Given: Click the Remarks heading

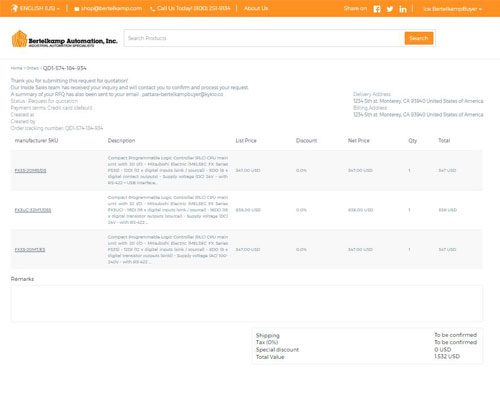Looking at the screenshot, I should pos(22,279).
